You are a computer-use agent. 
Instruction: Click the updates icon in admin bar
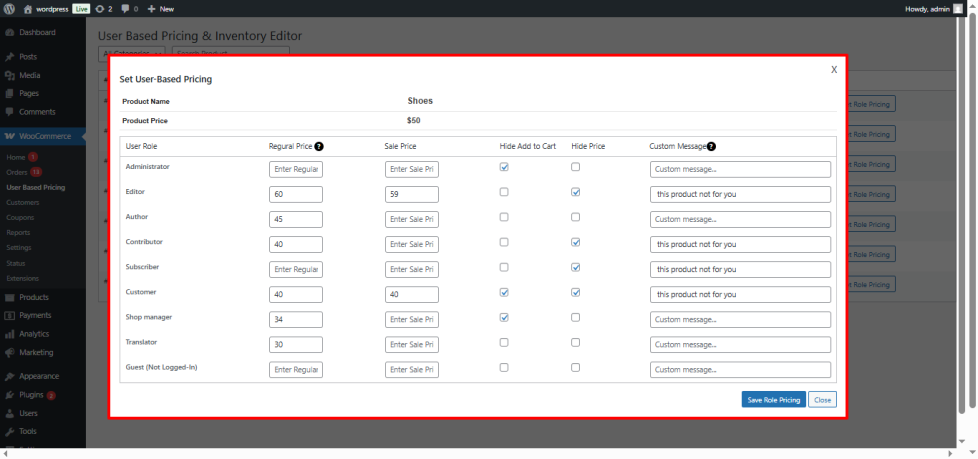click(x=100, y=8)
